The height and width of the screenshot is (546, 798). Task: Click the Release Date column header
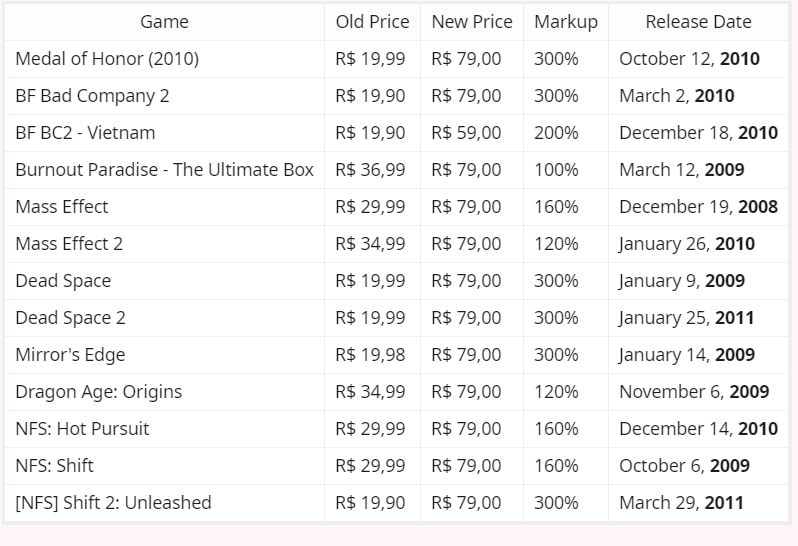(698, 22)
